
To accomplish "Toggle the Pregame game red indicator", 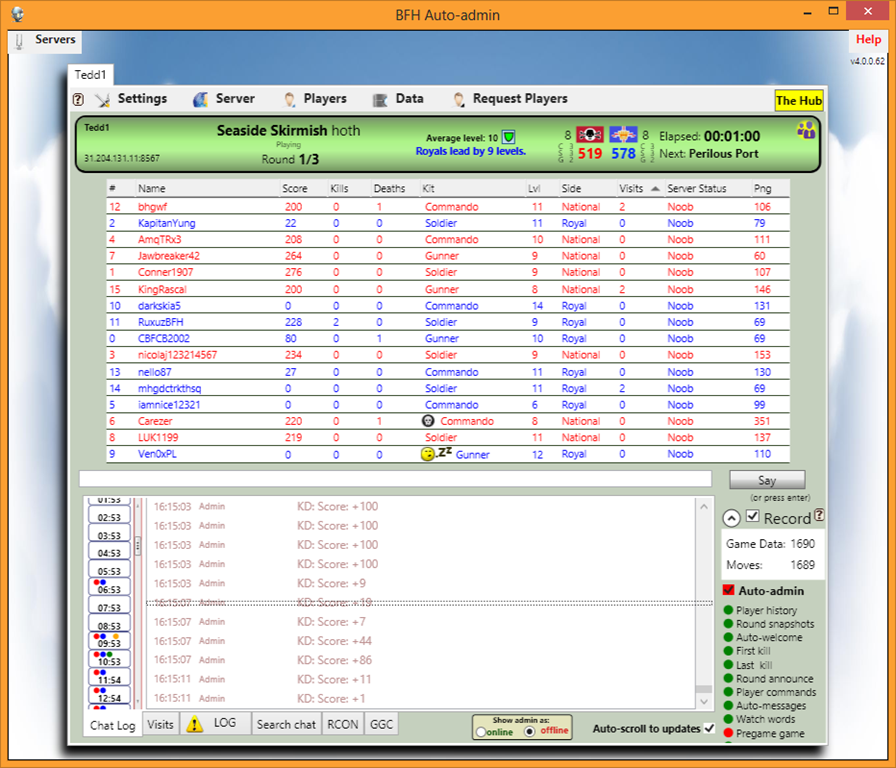I will tap(729, 733).
